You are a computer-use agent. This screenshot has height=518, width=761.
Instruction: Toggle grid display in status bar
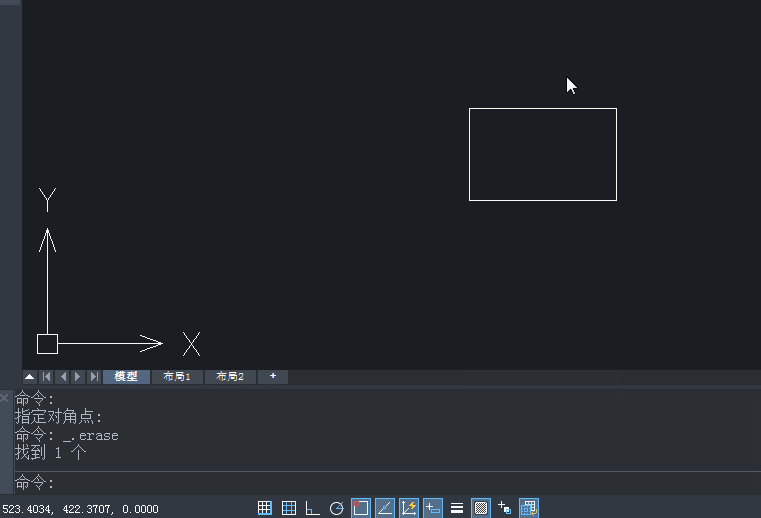click(x=289, y=508)
